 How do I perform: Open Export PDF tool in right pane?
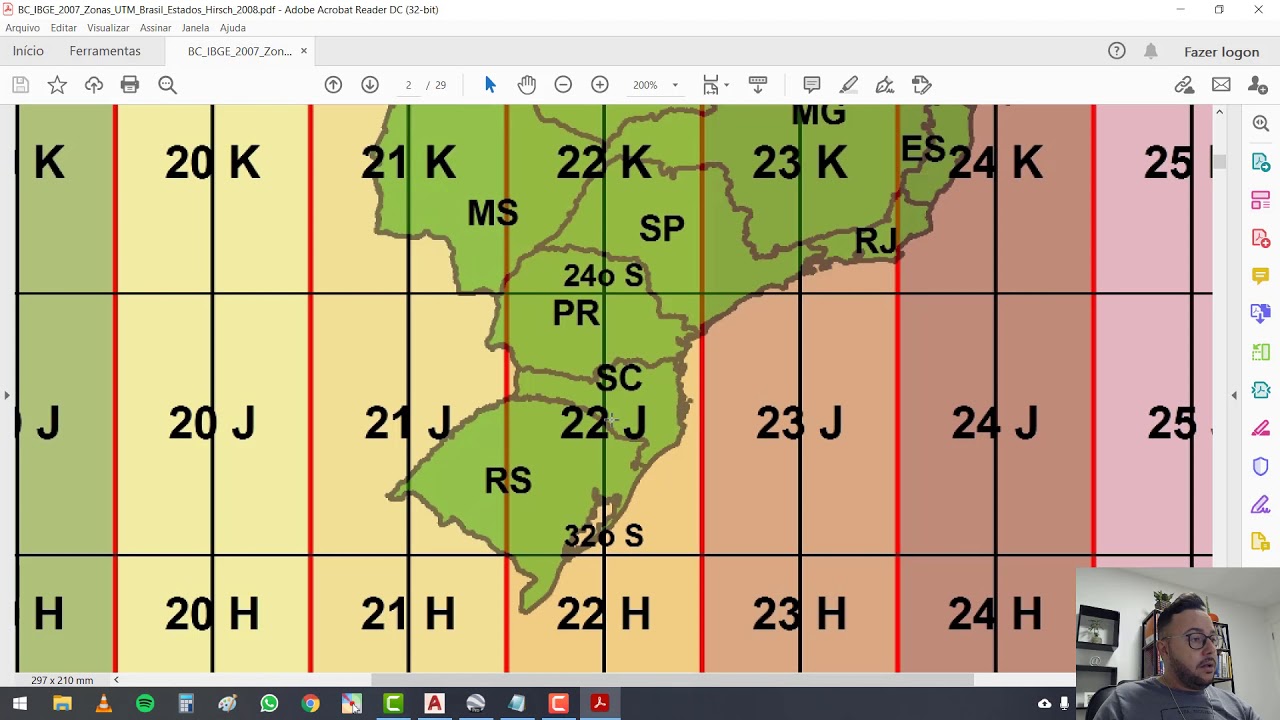1260,161
